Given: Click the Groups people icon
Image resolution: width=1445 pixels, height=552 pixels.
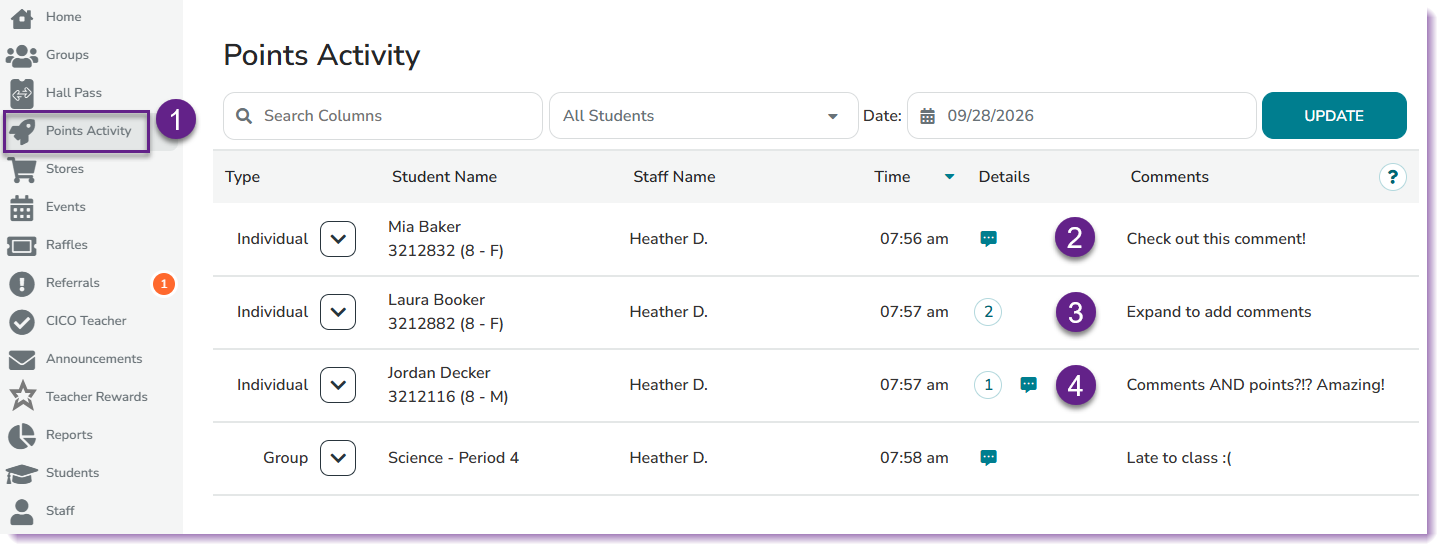Looking at the screenshot, I should [x=21, y=55].
